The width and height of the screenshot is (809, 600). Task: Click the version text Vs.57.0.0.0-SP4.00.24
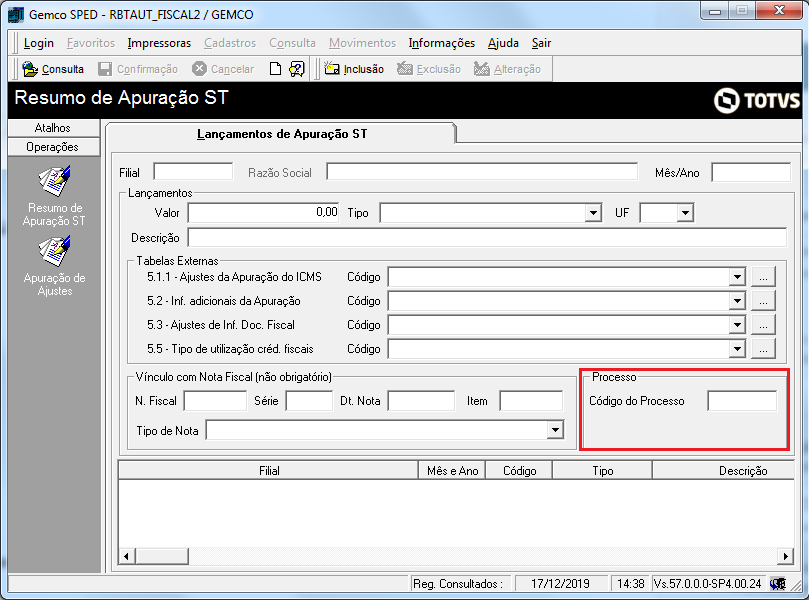[707, 583]
